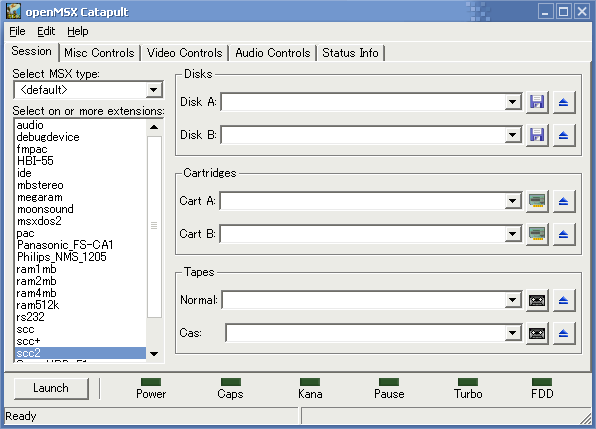Image resolution: width=596 pixels, height=429 pixels.
Task: Eject the Normal tape
Action: coord(564,300)
